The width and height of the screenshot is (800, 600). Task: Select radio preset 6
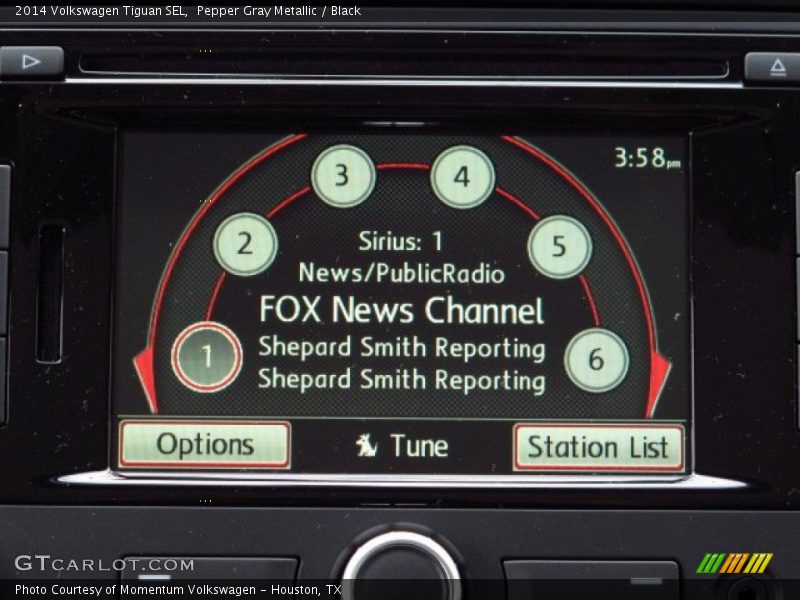(x=596, y=360)
